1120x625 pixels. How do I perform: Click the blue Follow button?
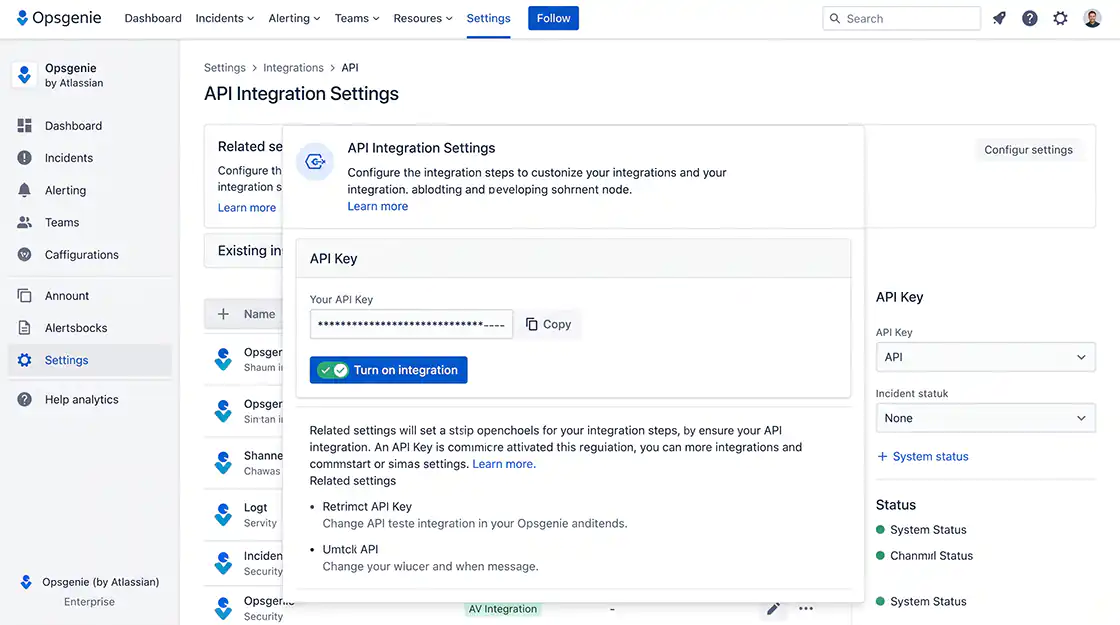point(554,19)
